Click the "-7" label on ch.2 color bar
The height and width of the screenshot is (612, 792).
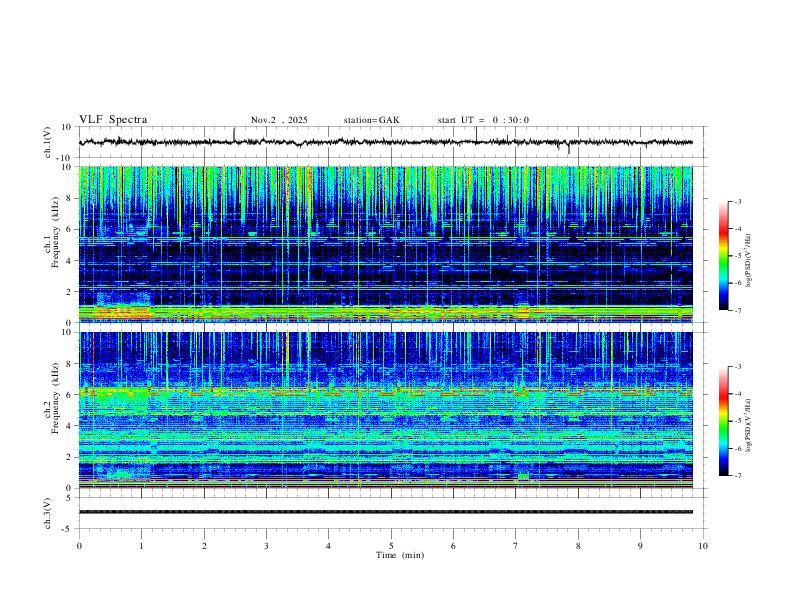[x=738, y=475]
